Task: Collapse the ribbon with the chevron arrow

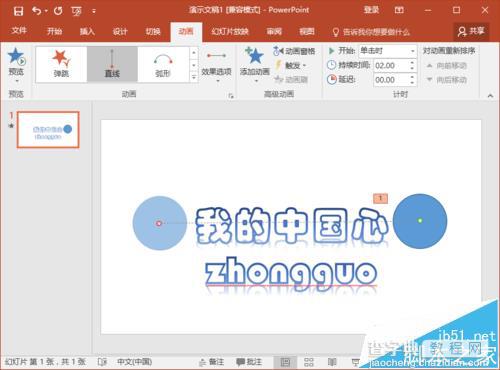Action: pyautogui.click(x=490, y=96)
